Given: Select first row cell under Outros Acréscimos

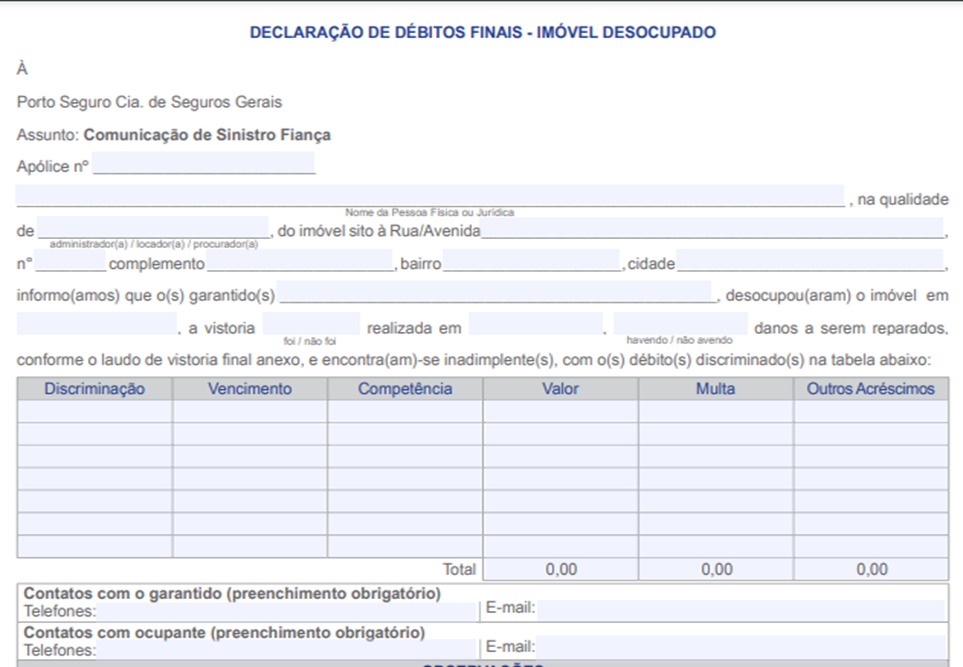Looking at the screenshot, I should click(871, 412).
